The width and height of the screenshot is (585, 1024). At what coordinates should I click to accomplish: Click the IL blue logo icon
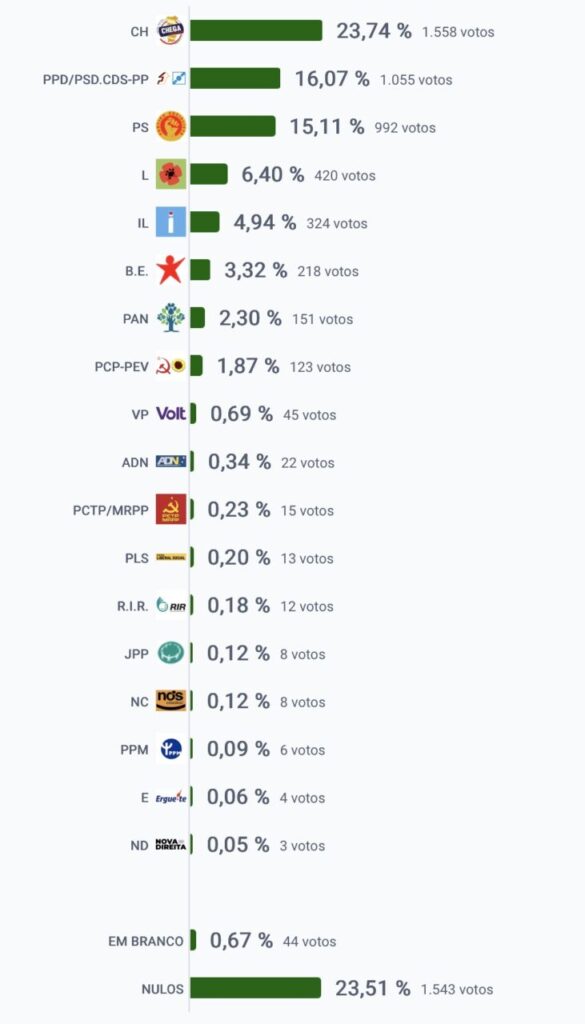[171, 222]
